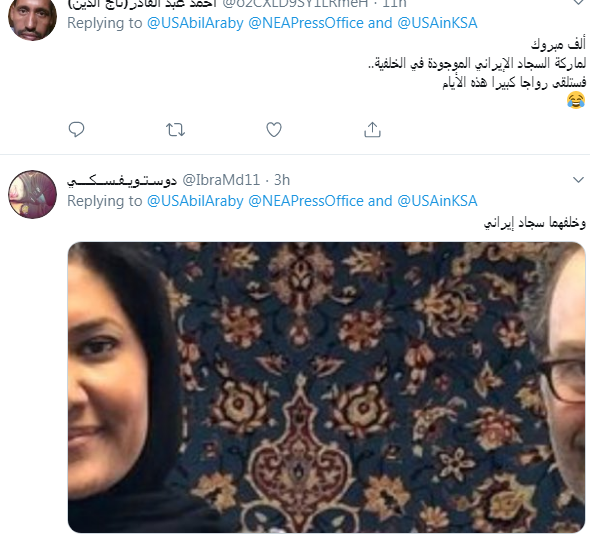Open the 3h timestamp of the reply
This screenshot has width=590, height=541.
pyautogui.click(x=282, y=180)
